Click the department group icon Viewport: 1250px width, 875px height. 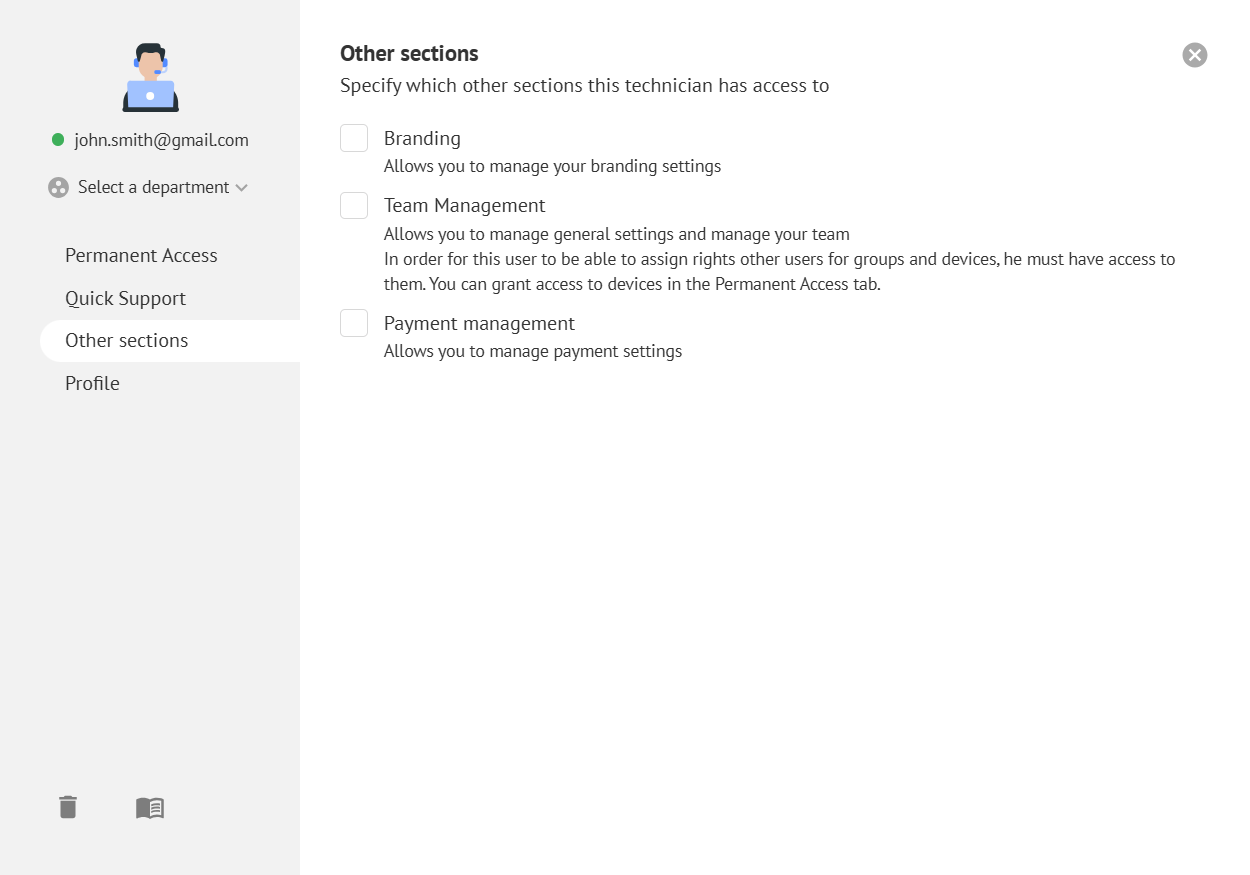[x=58, y=188]
